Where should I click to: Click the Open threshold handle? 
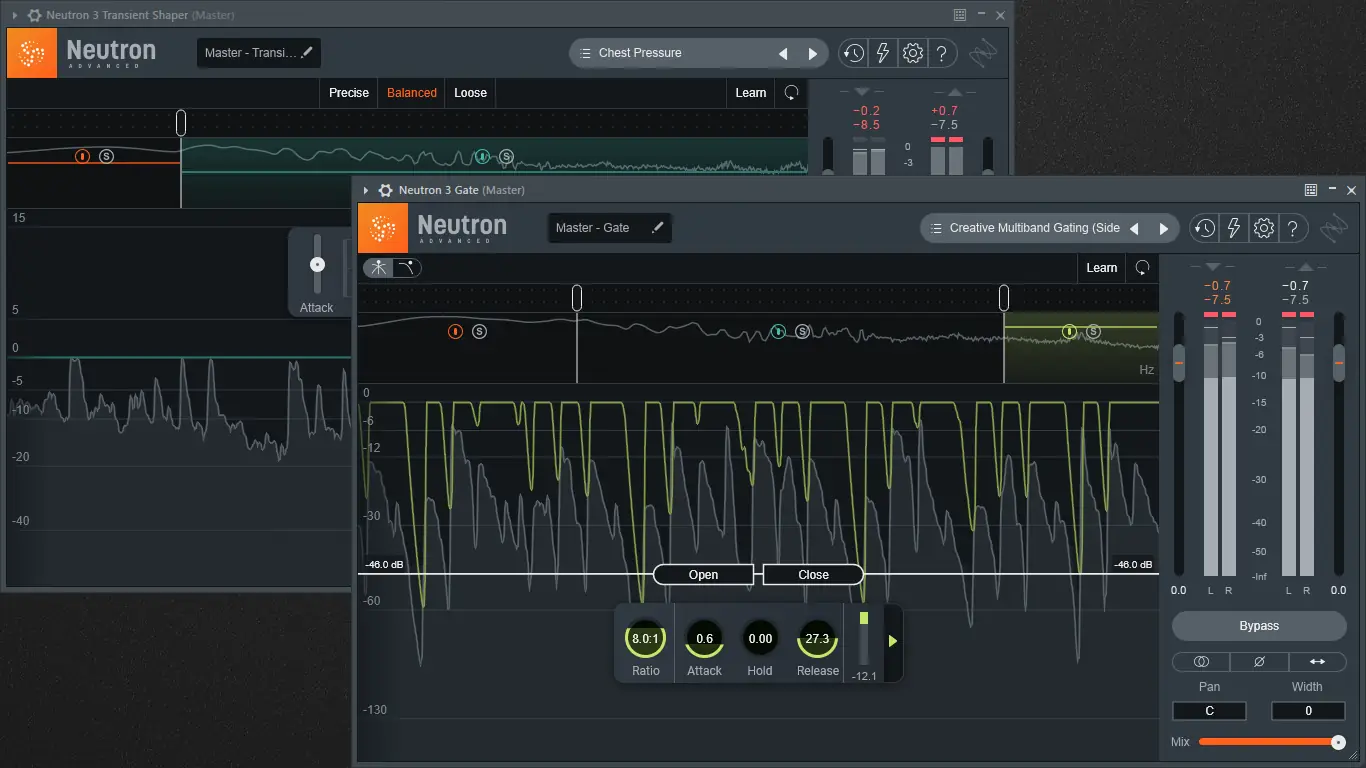coord(703,574)
